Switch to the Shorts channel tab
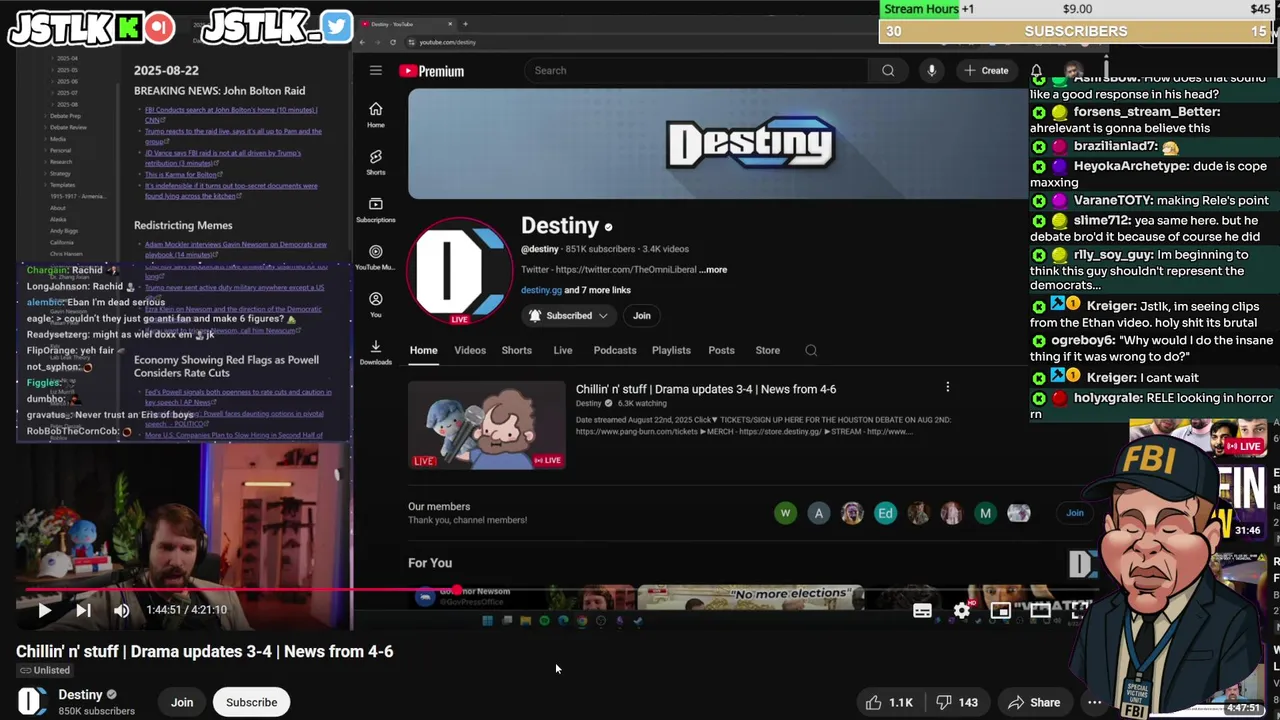This screenshot has width=1280, height=720. coord(516,350)
